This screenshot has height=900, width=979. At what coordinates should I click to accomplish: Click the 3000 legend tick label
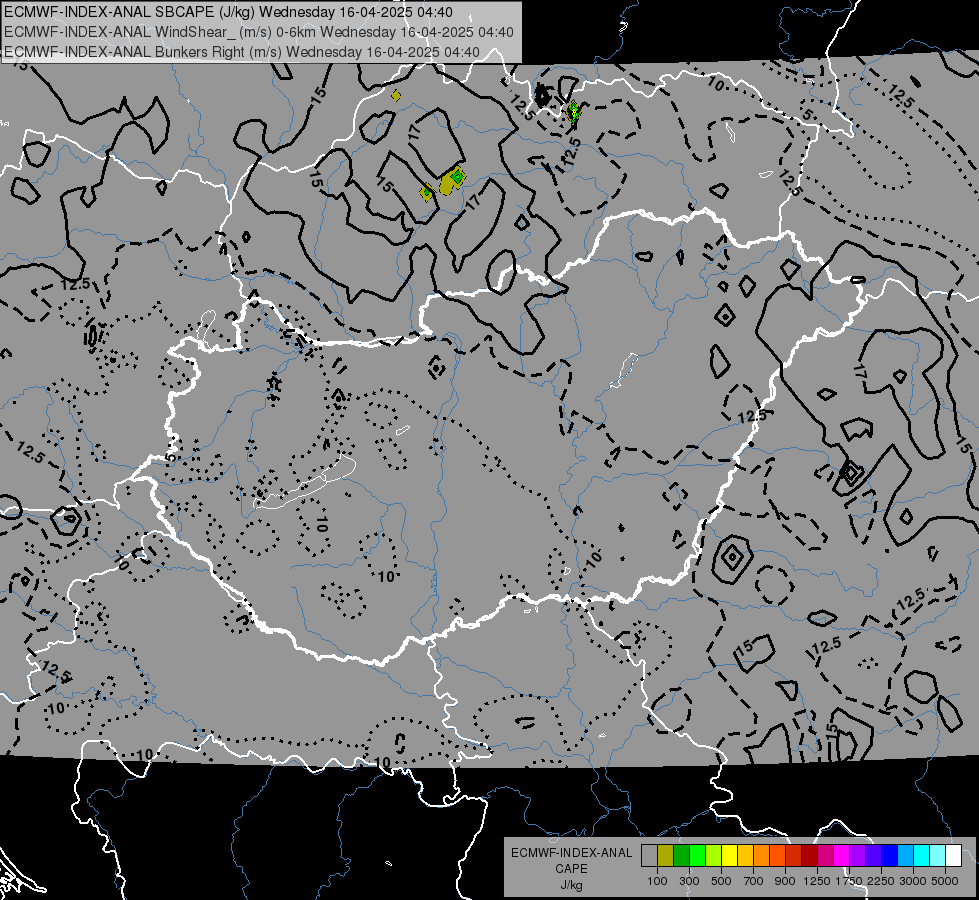click(913, 881)
